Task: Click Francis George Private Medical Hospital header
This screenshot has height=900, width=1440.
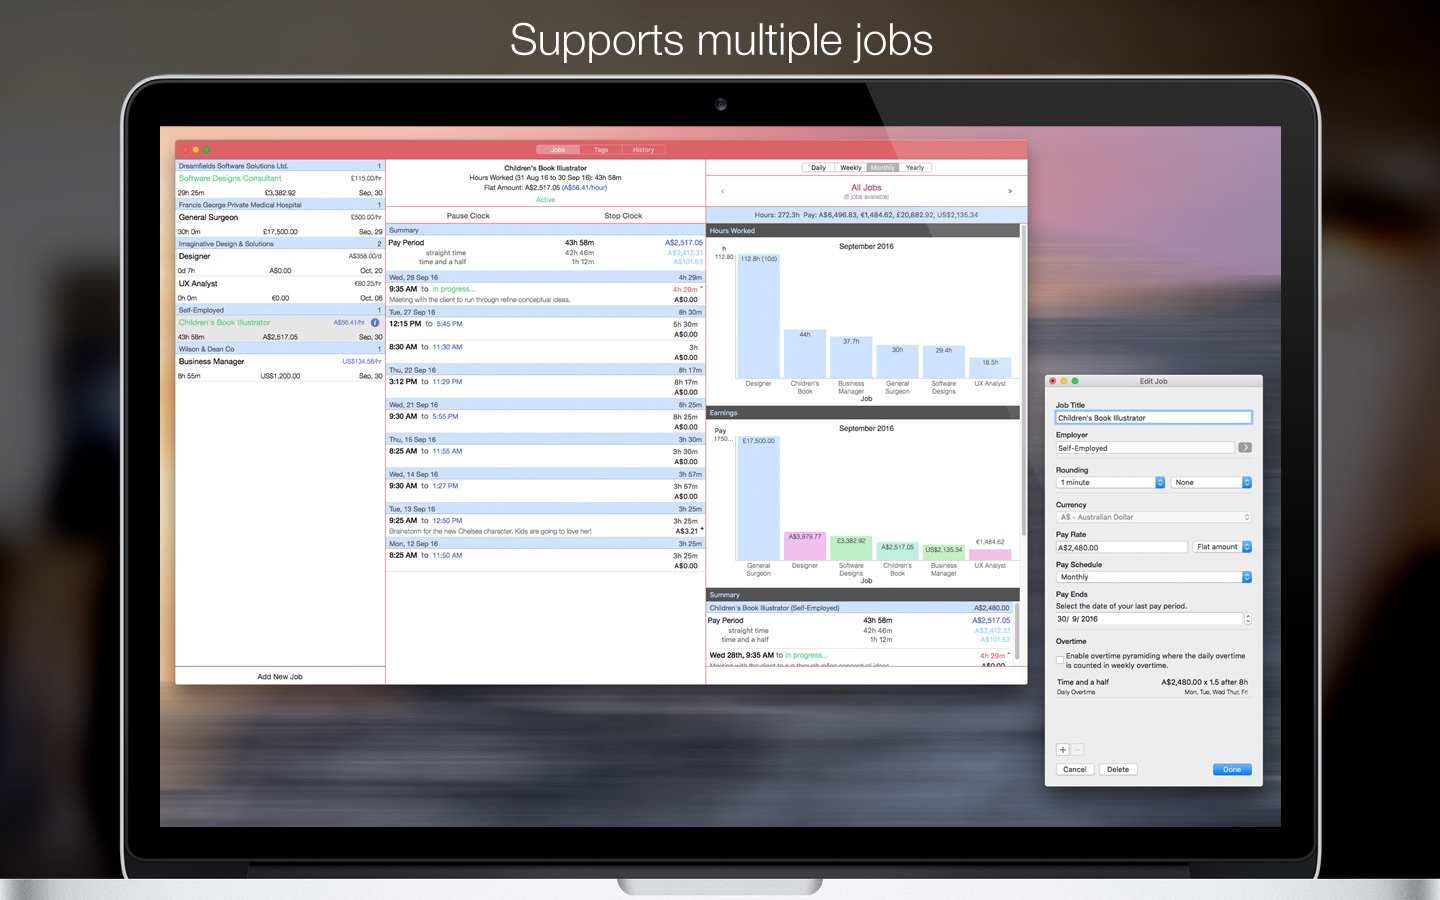Action: (280, 205)
